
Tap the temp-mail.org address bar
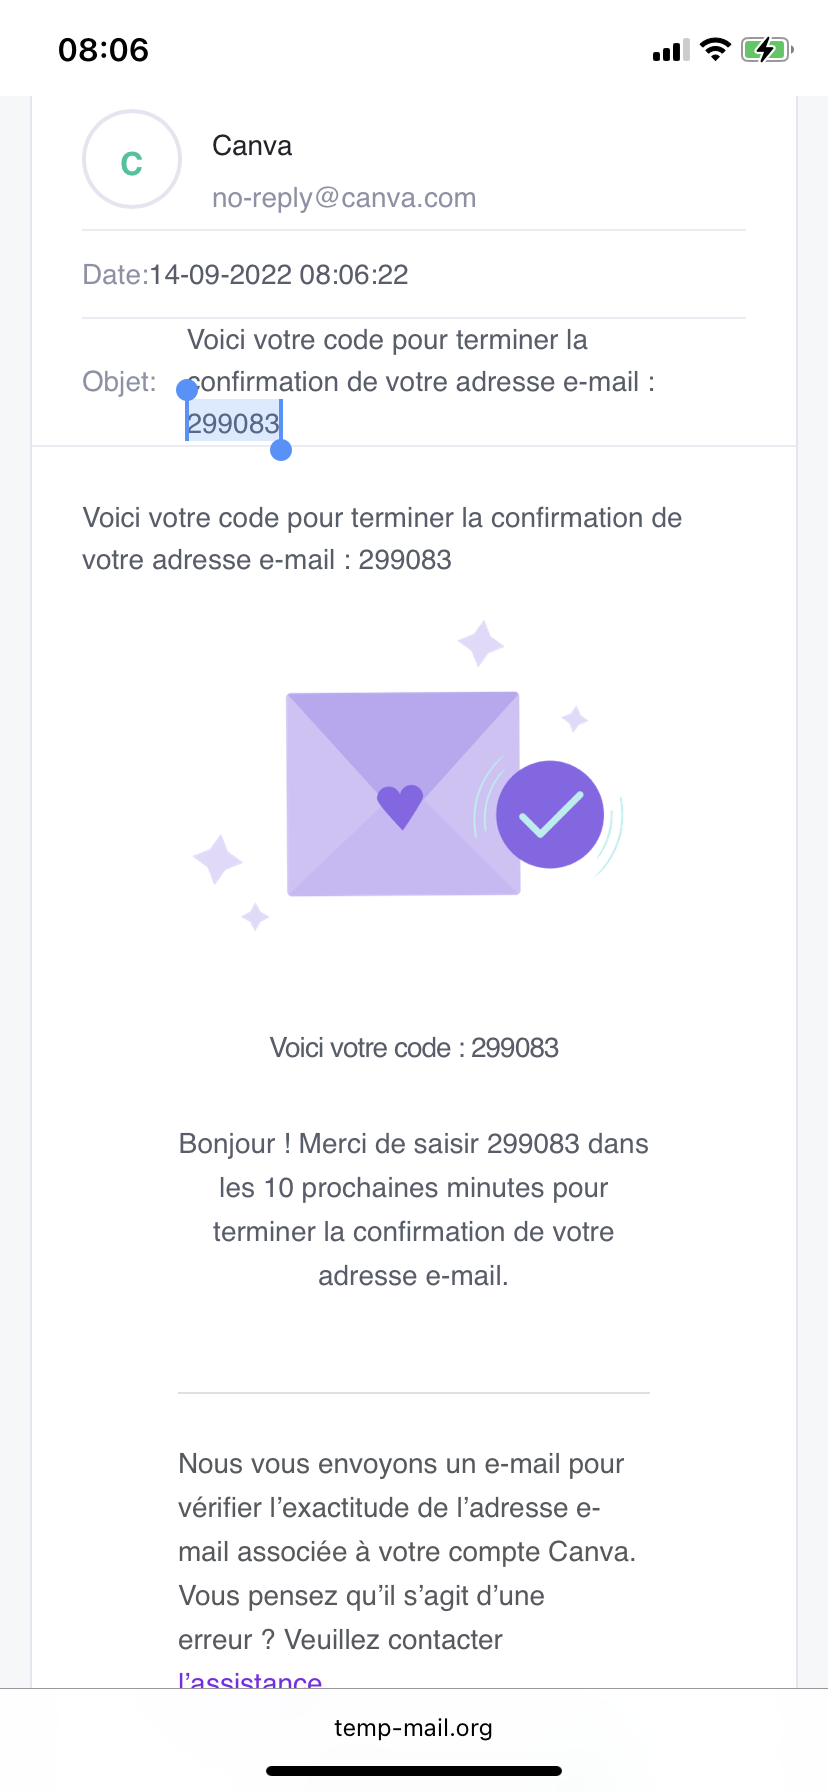click(x=413, y=1728)
